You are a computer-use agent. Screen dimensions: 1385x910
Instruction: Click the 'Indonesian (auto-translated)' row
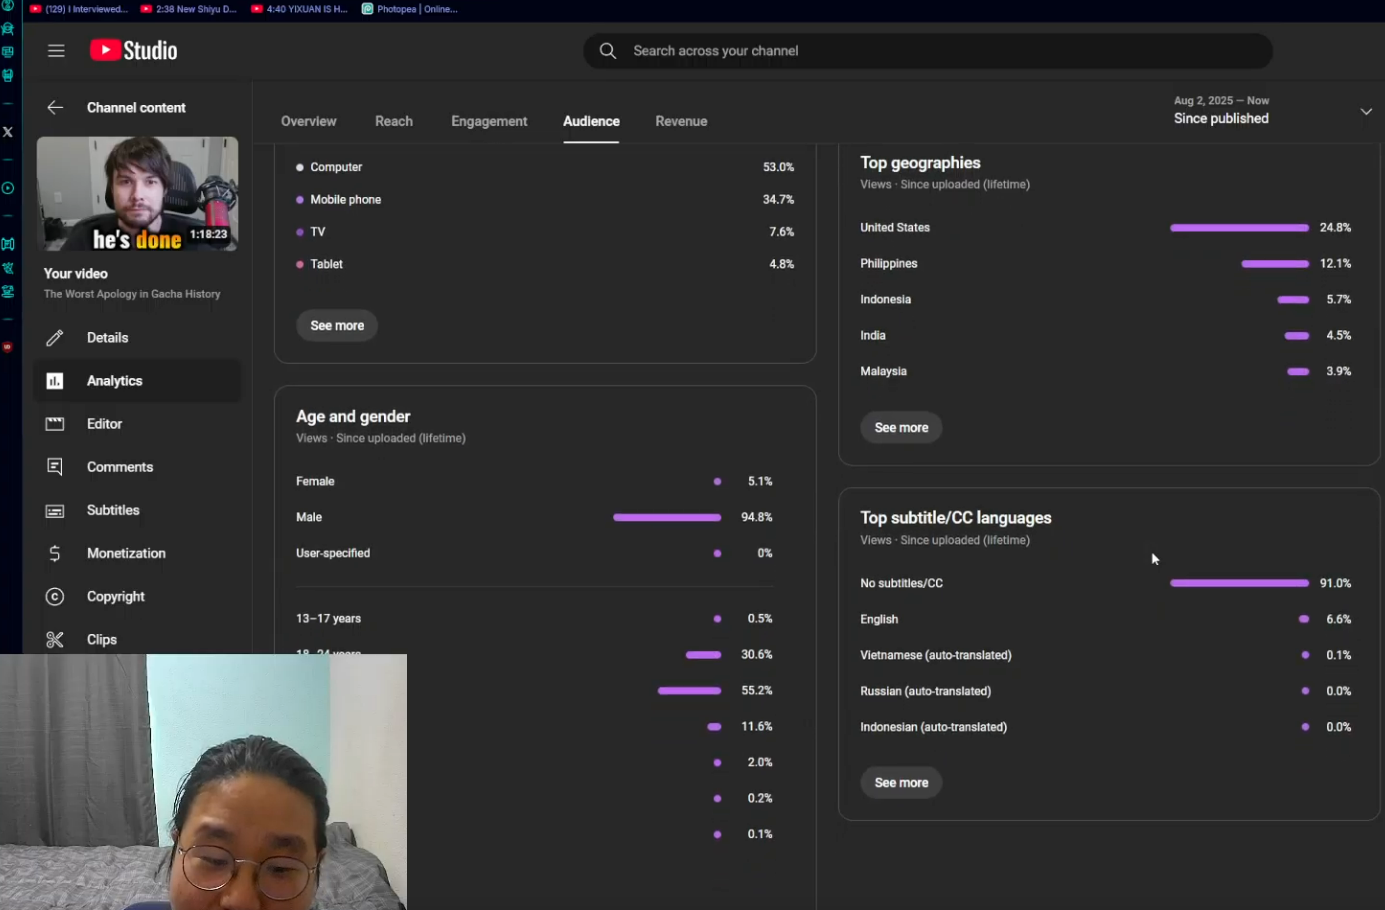(x=1105, y=727)
